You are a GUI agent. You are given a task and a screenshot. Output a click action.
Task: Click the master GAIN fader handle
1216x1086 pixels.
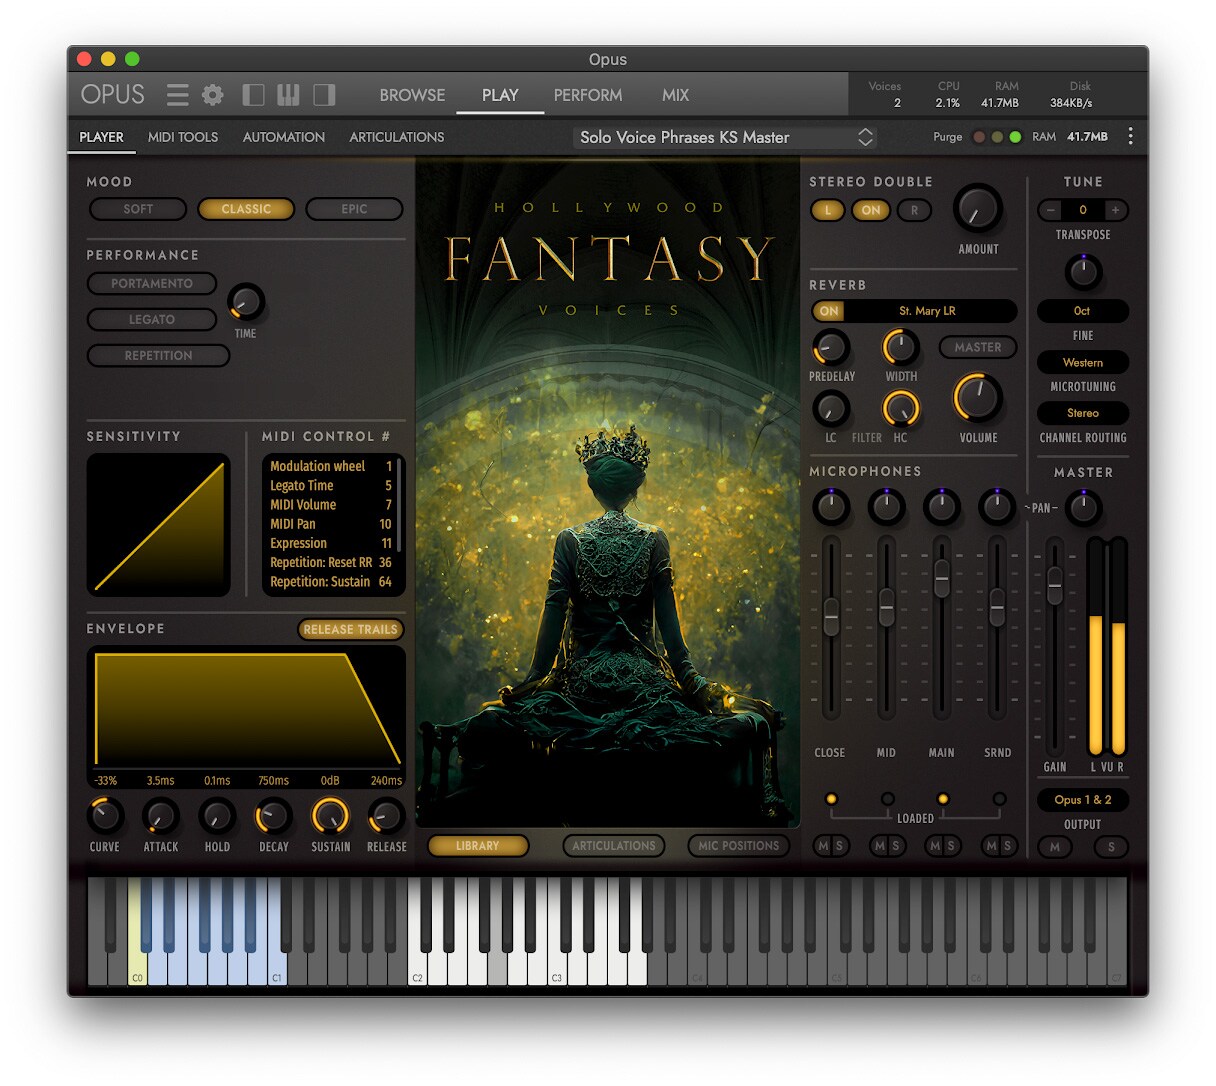1055,585
